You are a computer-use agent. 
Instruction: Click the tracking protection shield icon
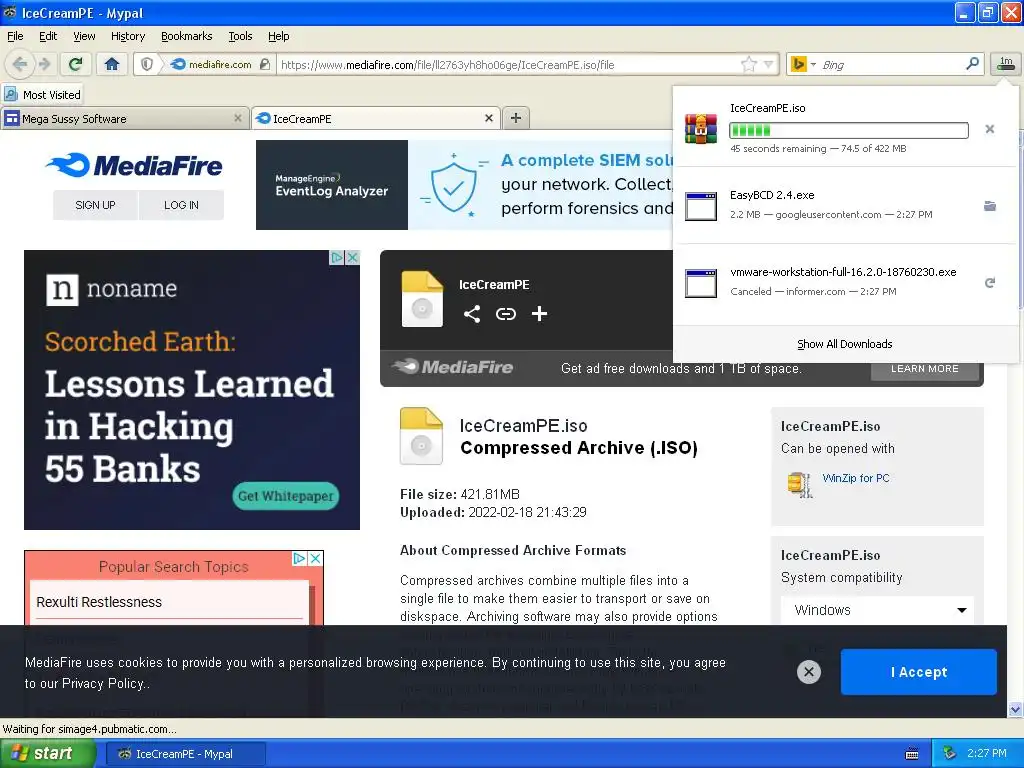coord(147,64)
